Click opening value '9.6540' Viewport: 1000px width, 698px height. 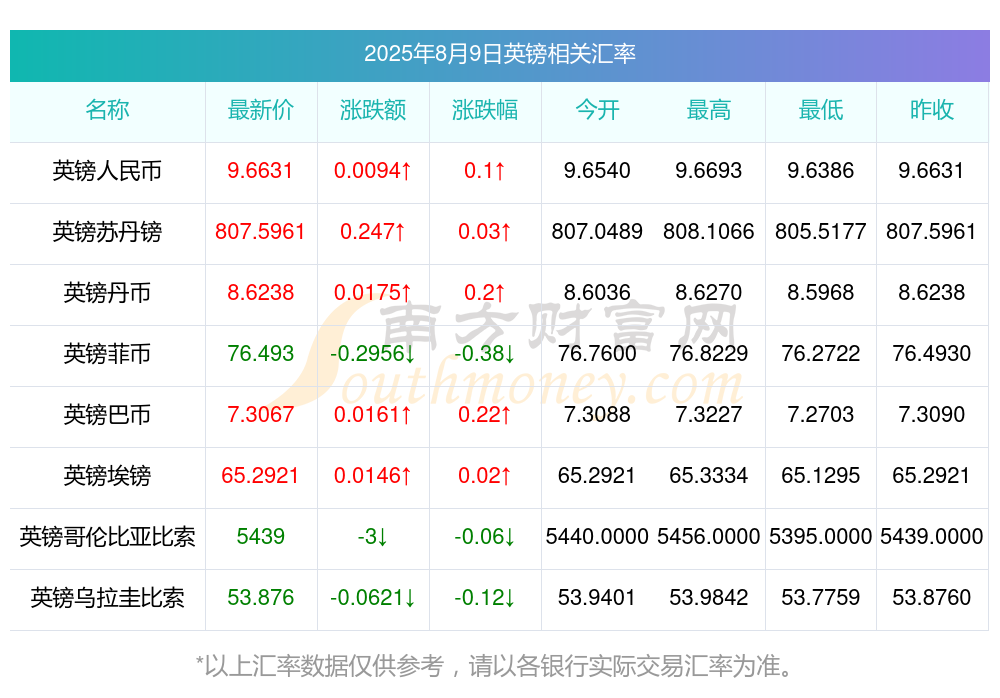[x=597, y=171]
